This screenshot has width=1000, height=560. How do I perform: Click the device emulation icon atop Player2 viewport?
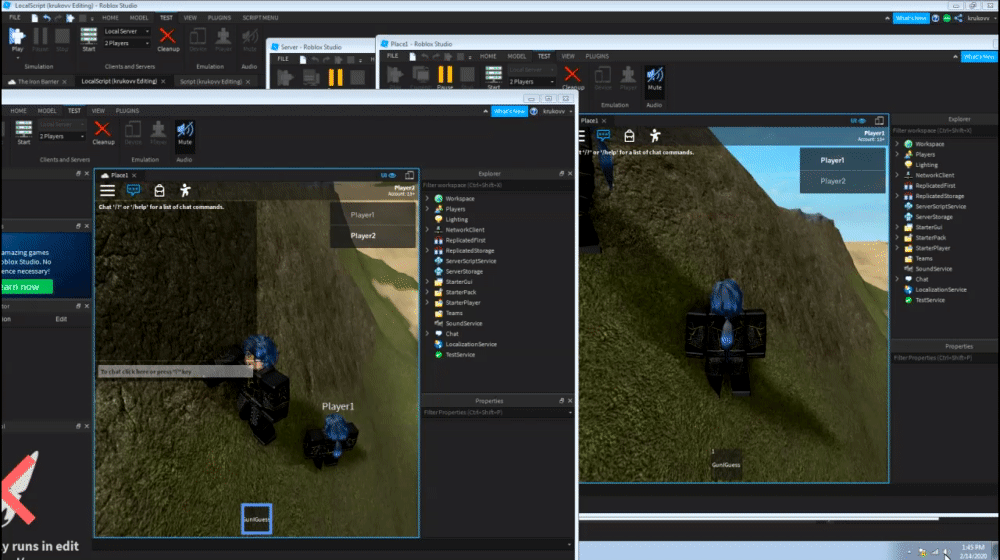409,175
